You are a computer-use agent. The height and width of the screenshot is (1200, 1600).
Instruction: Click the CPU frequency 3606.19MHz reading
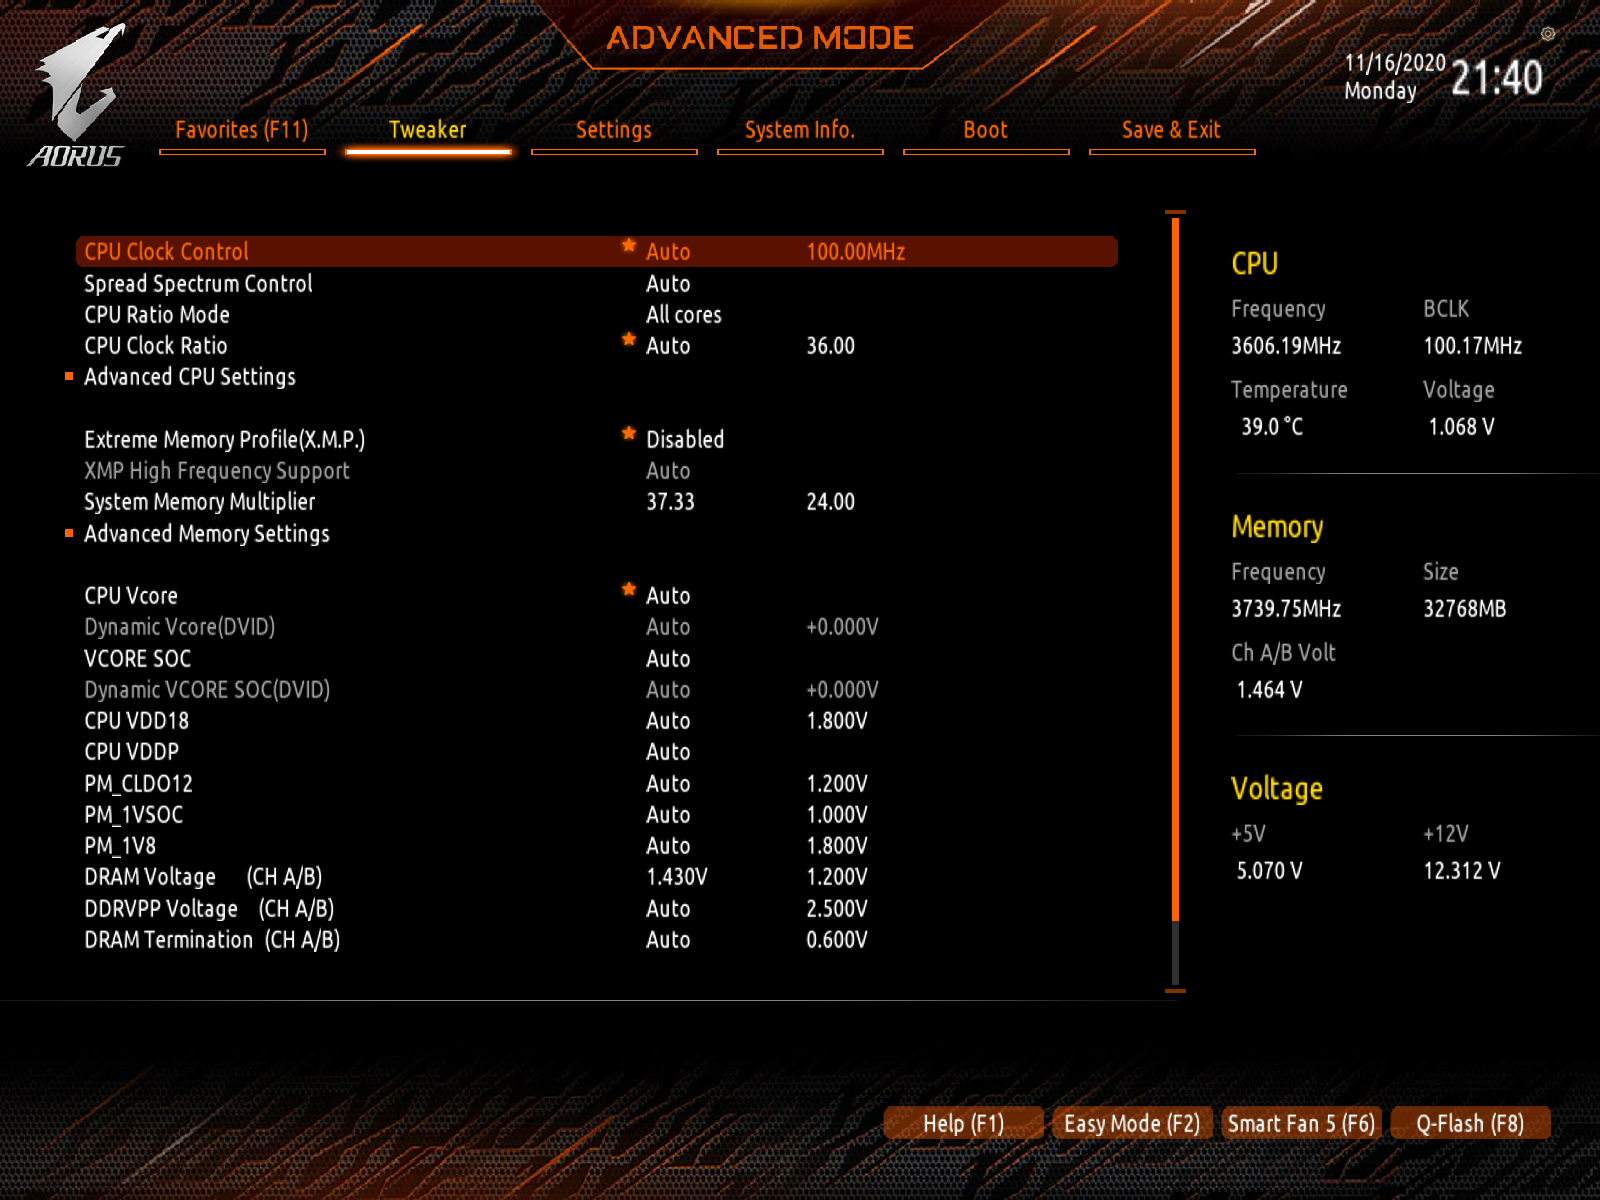[x=1286, y=346]
